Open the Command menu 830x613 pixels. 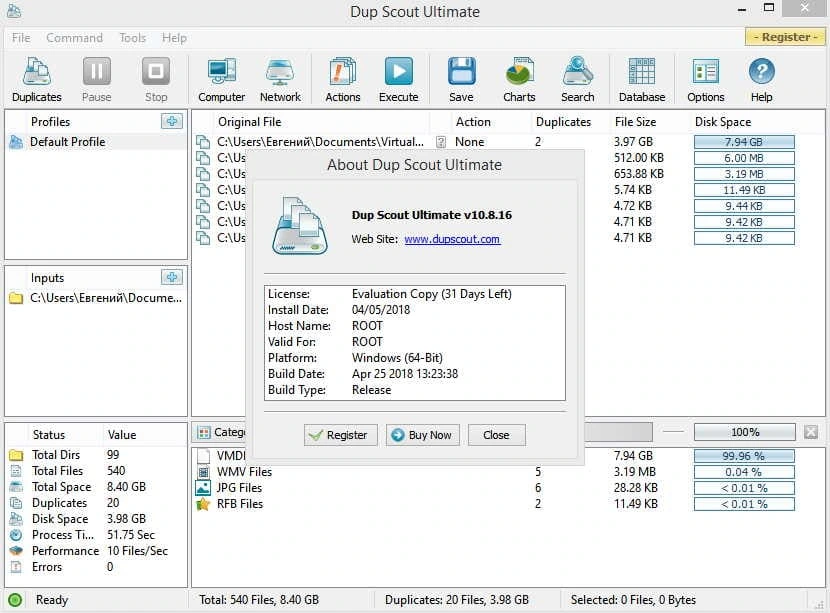coord(74,38)
